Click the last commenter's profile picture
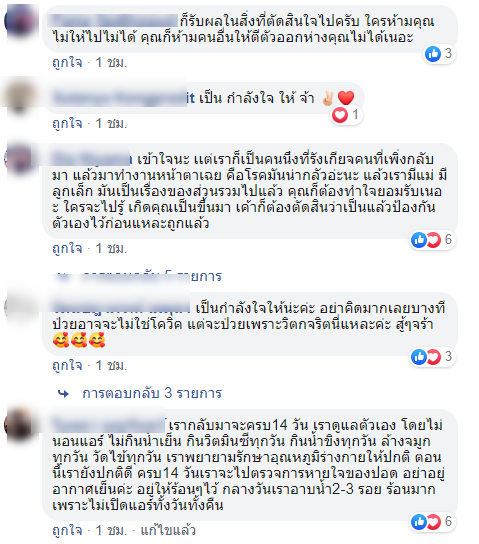The width and height of the screenshot is (479, 544). coord(19,425)
